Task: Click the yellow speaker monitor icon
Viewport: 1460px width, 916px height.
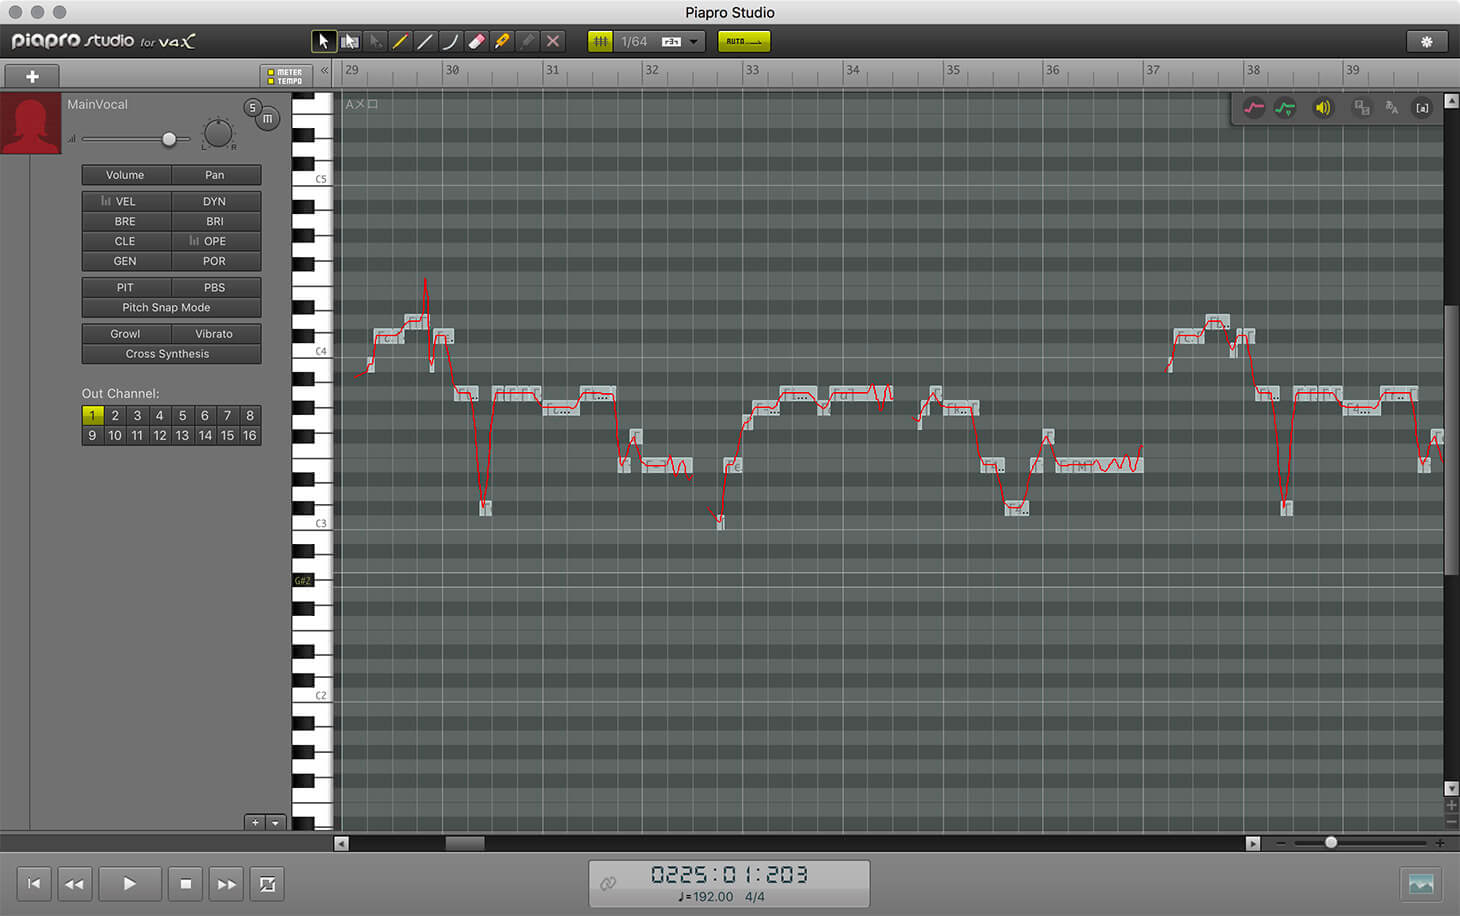Action: 1322,108
